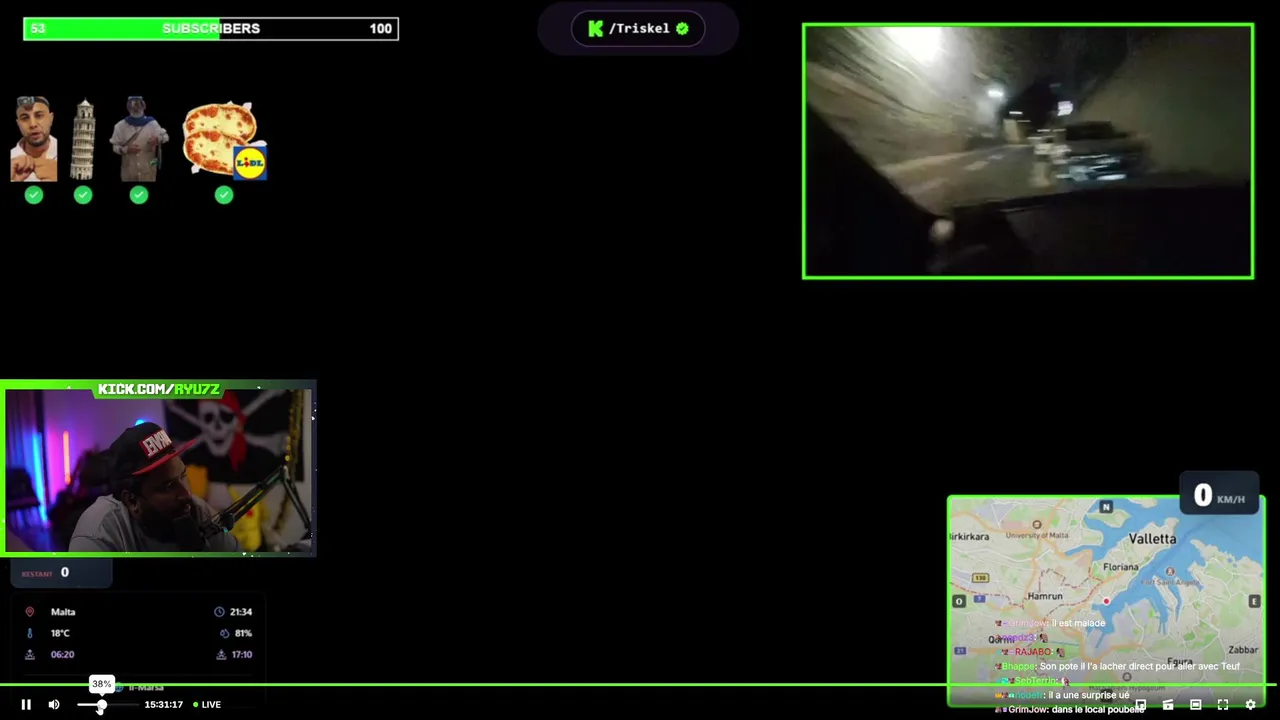Click the 0 KM/H speed indicator
The width and height of the screenshot is (1280, 720).
point(1220,495)
